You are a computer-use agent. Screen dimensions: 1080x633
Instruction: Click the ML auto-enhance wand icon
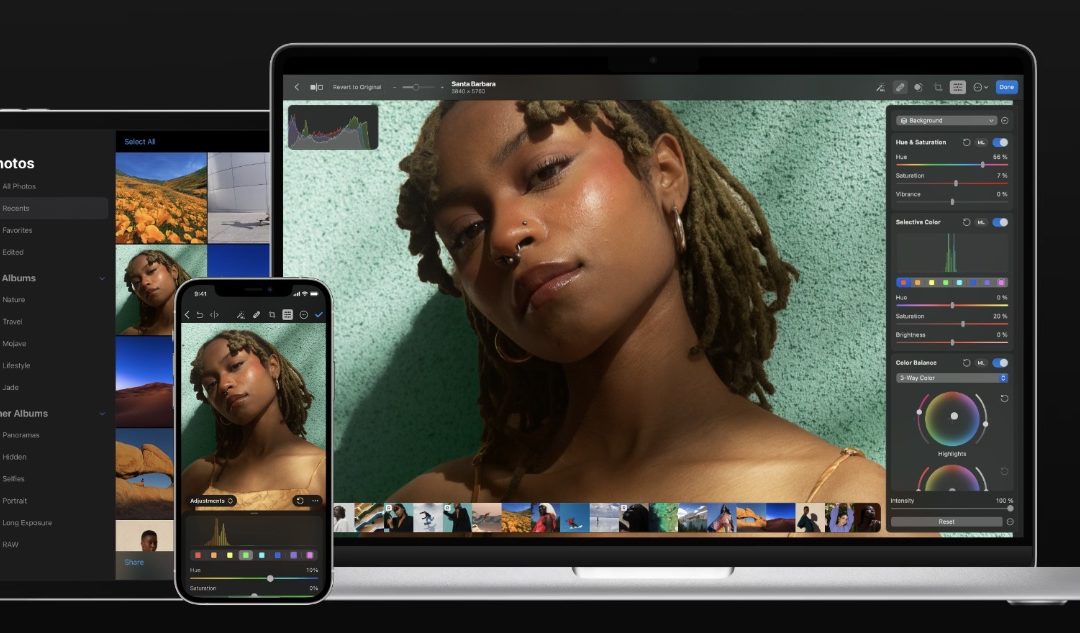tap(883, 87)
